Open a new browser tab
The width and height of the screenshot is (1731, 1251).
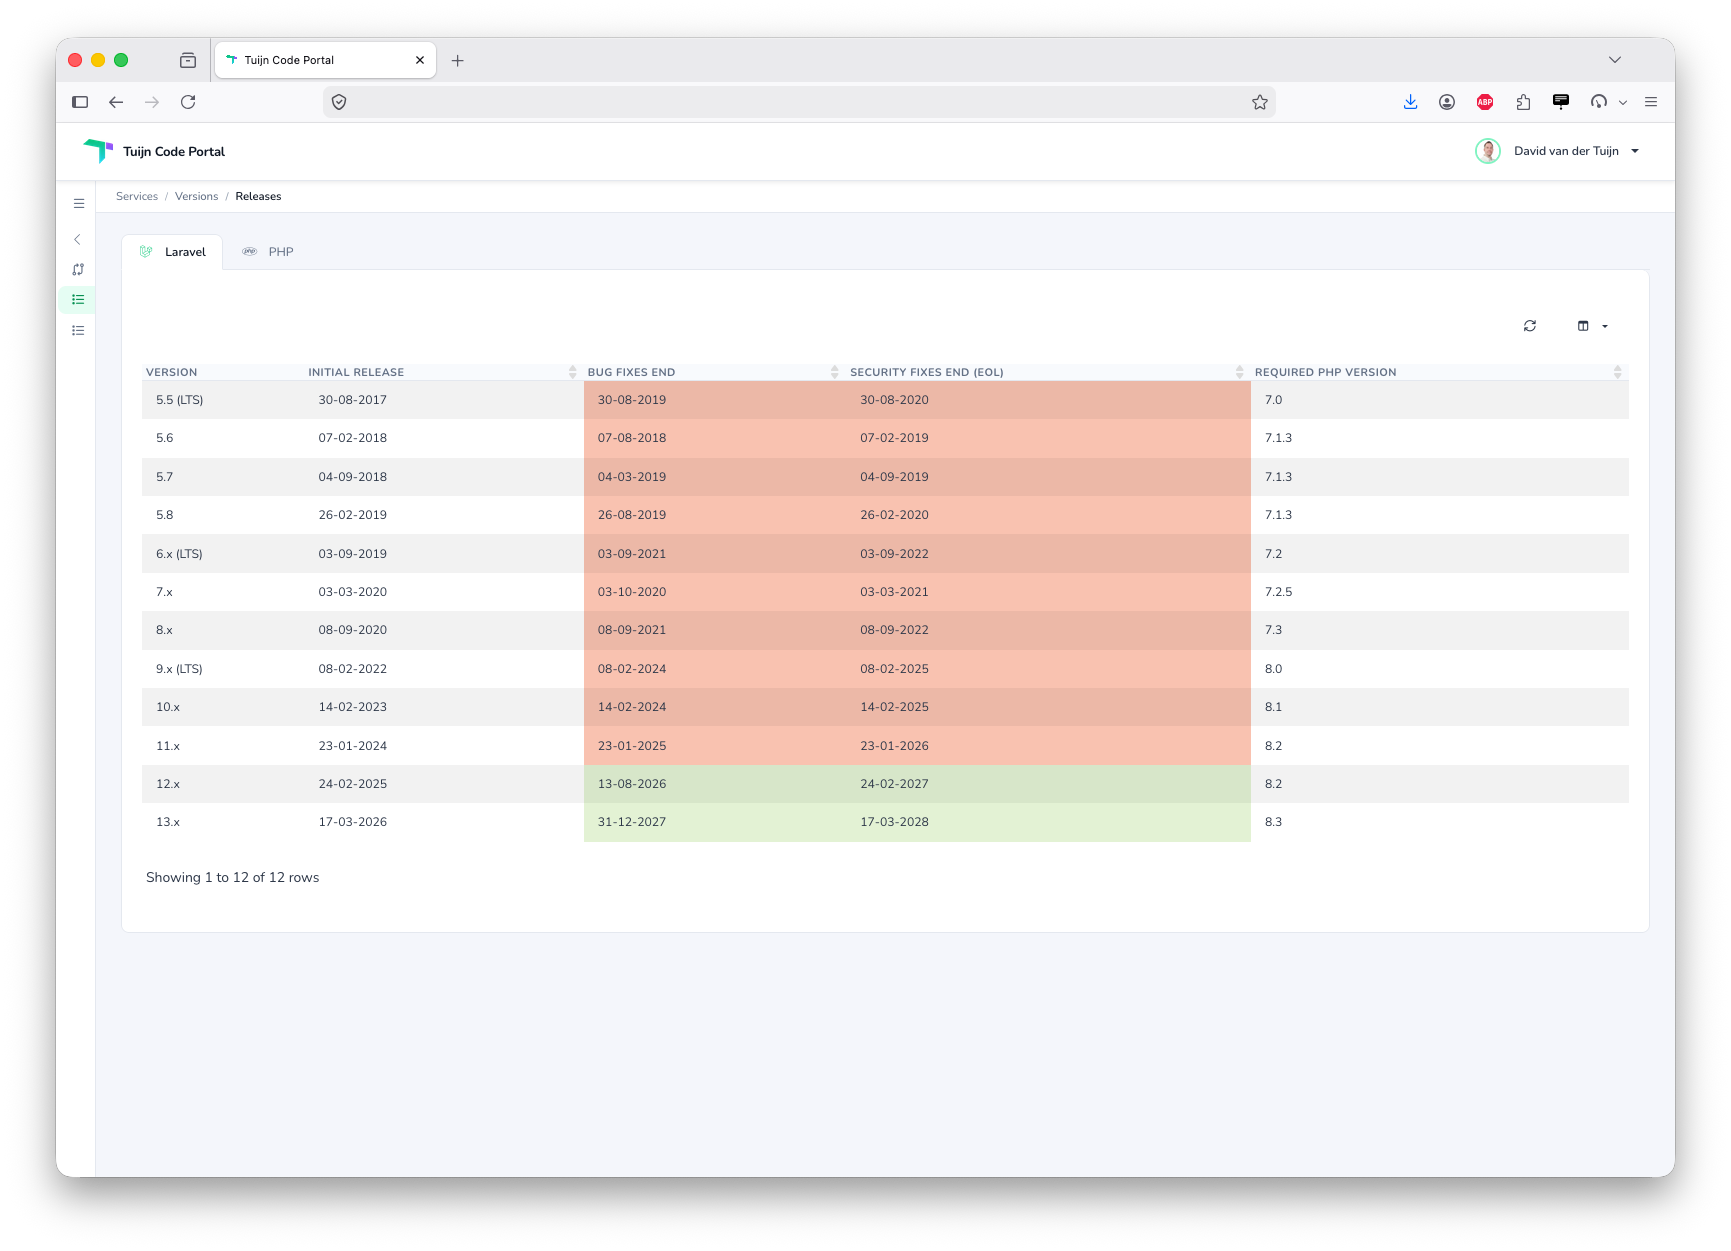pos(458,61)
